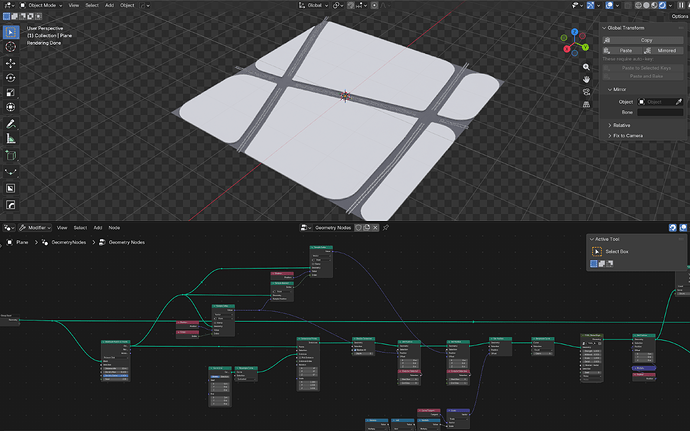
Task: Click the eyedropper next to Mirror Object field
Action: (x=679, y=102)
